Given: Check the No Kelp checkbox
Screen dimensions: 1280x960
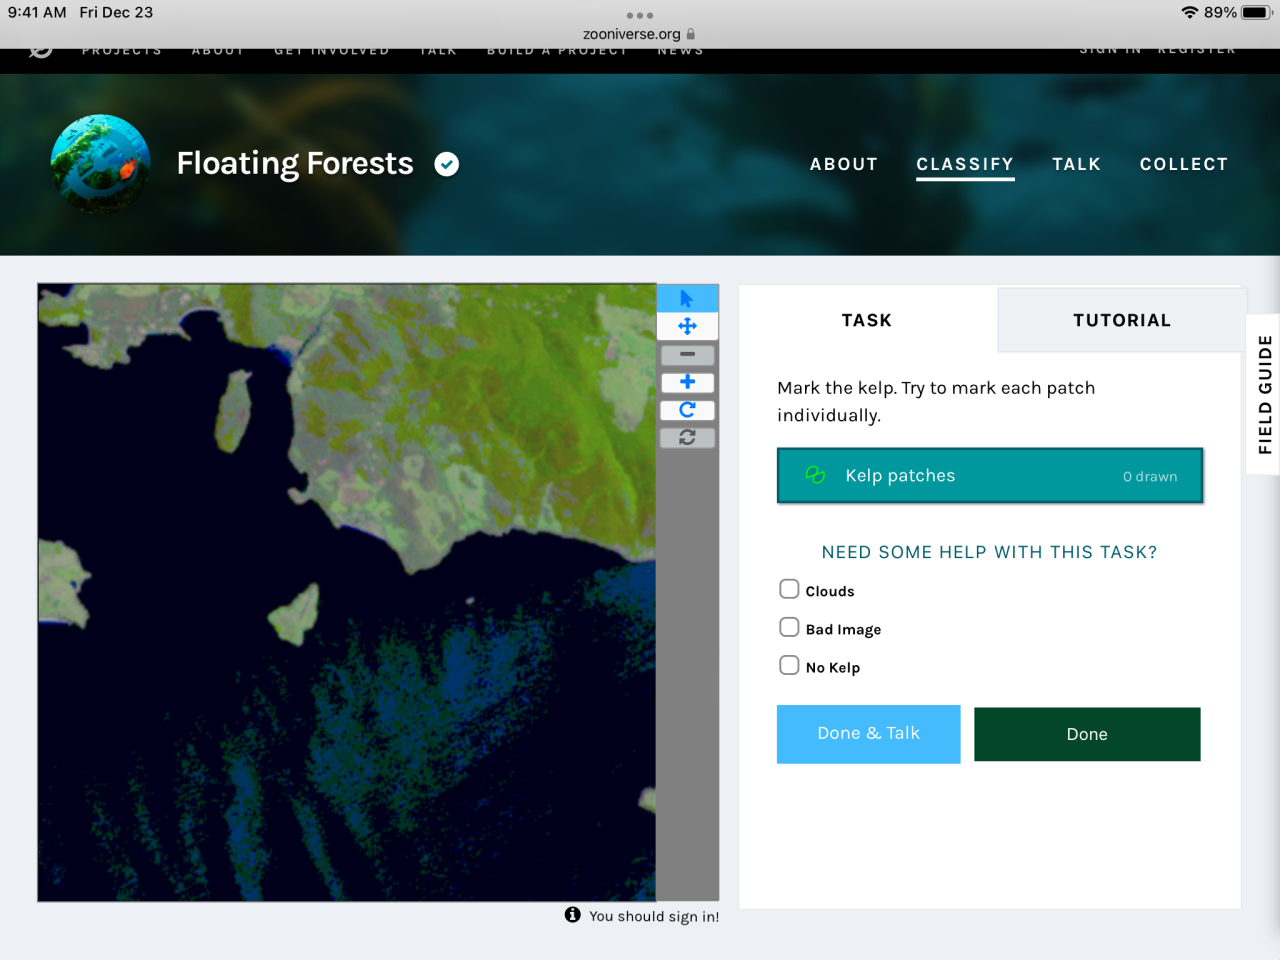Looking at the screenshot, I should click(x=789, y=665).
